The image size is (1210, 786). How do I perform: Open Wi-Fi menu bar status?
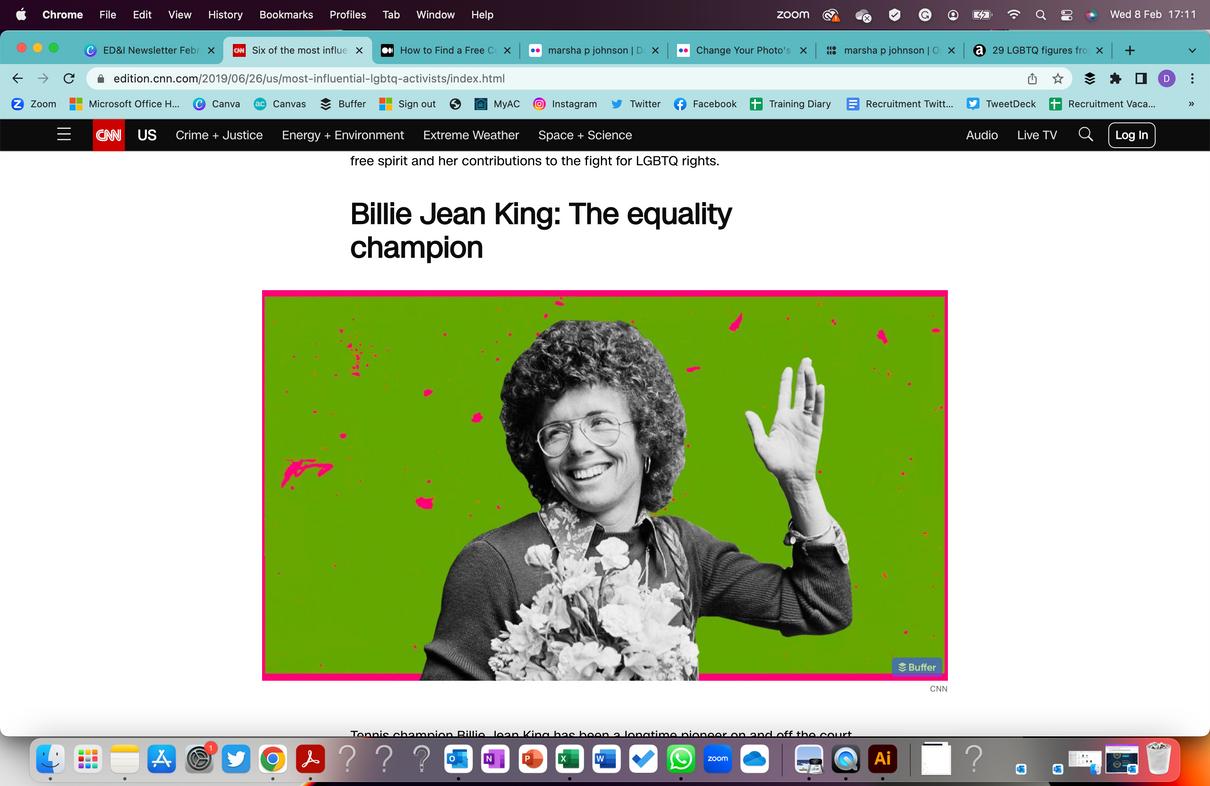(1014, 15)
